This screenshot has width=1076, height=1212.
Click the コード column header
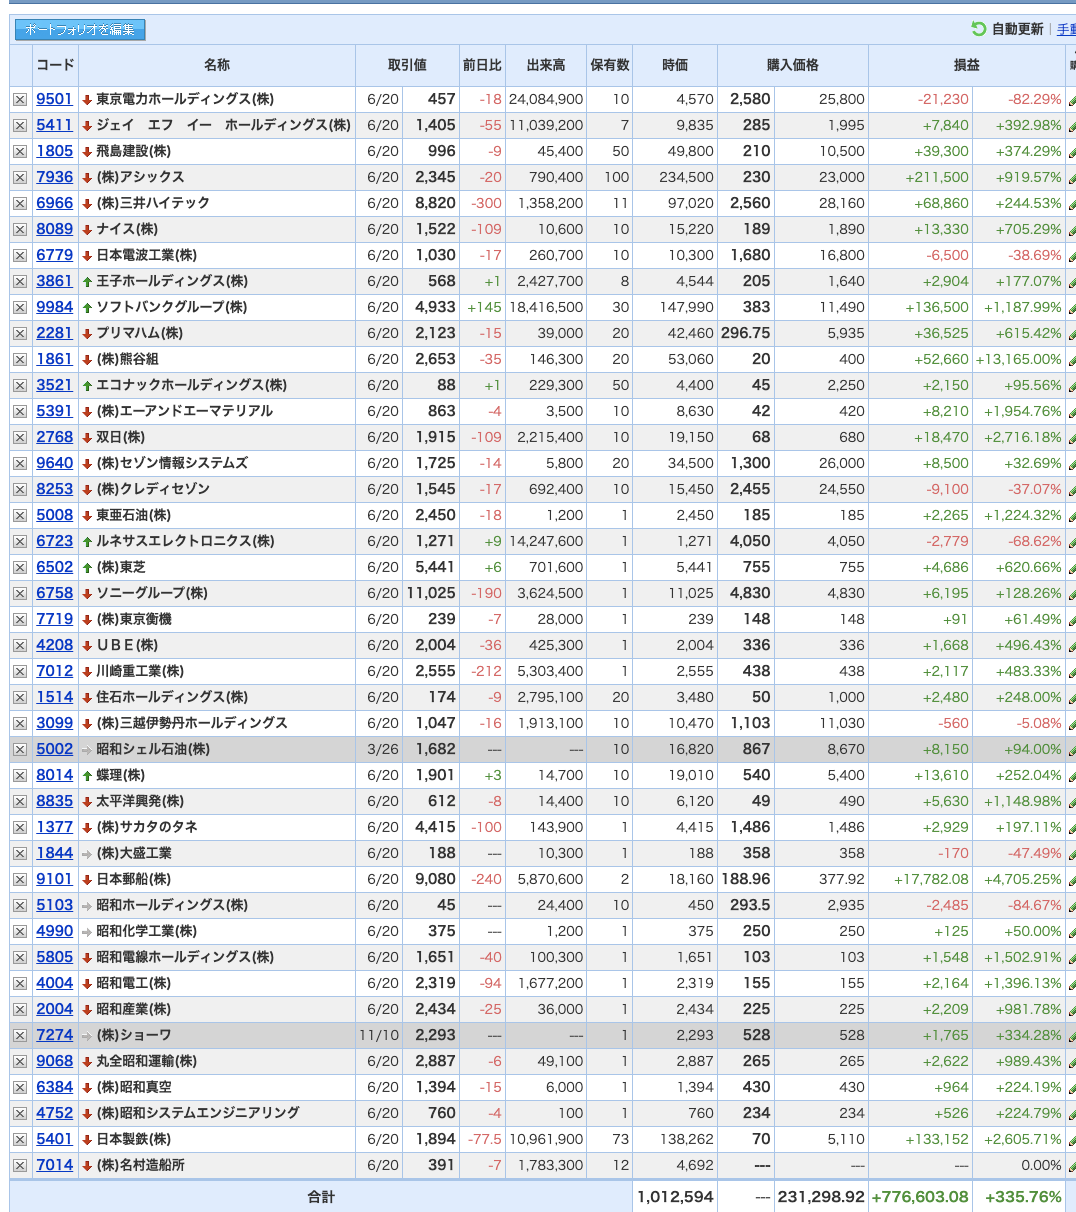[55, 65]
